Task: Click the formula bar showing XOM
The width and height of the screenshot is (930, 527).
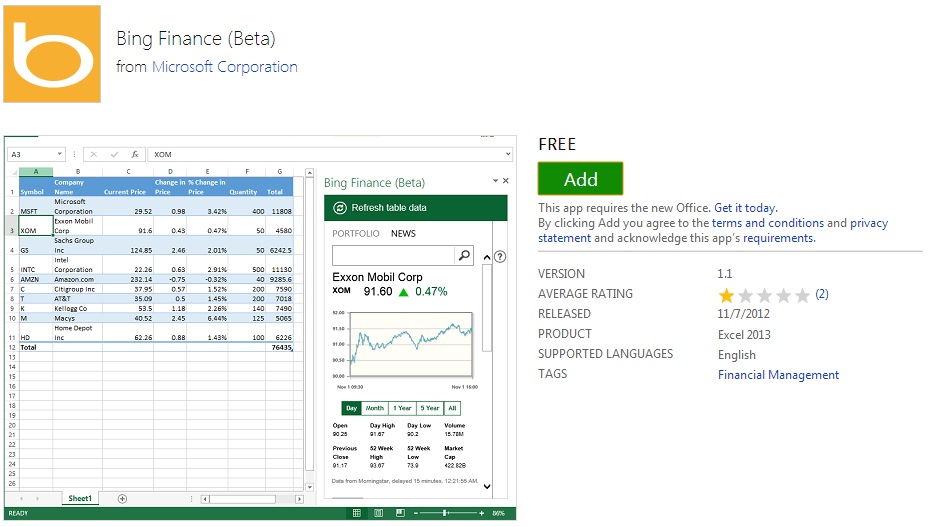Action: click(x=325, y=154)
